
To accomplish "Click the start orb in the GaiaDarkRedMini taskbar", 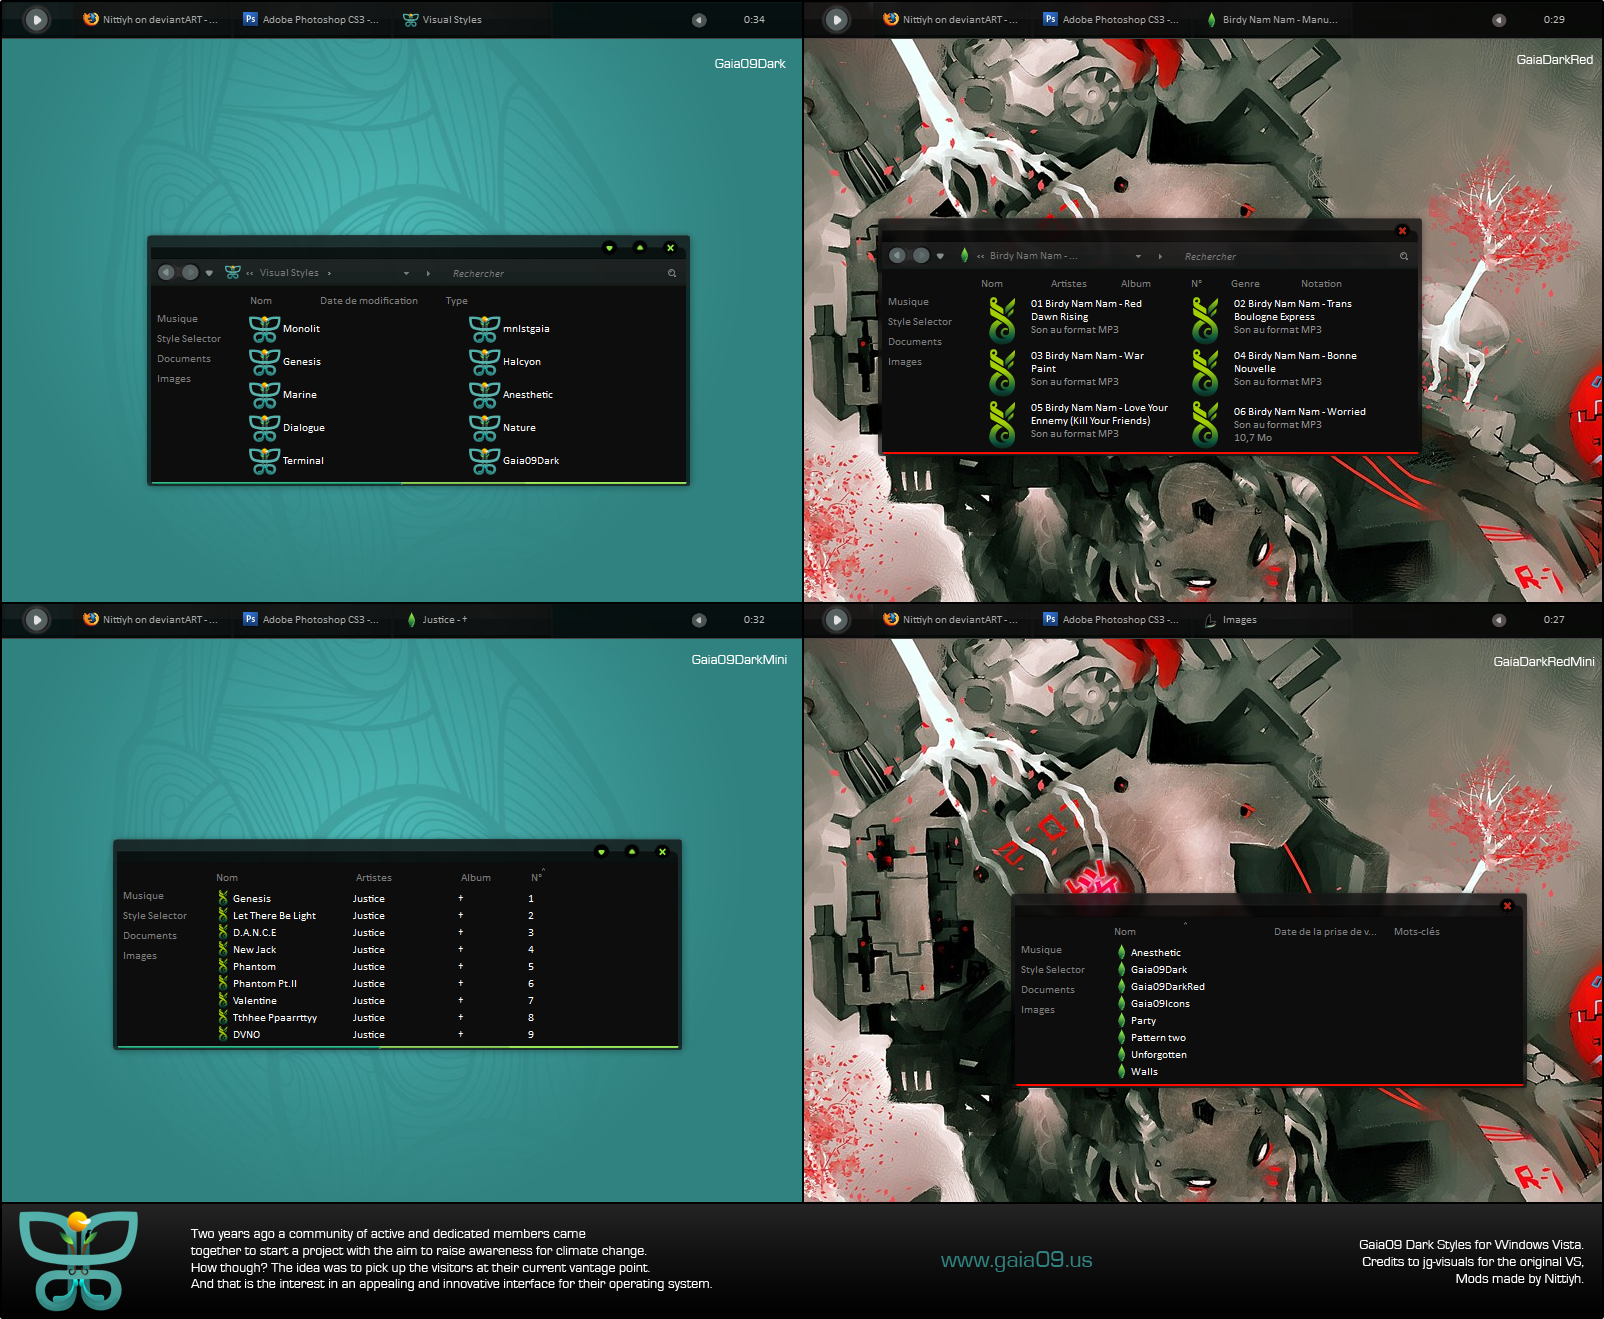I will (837, 619).
